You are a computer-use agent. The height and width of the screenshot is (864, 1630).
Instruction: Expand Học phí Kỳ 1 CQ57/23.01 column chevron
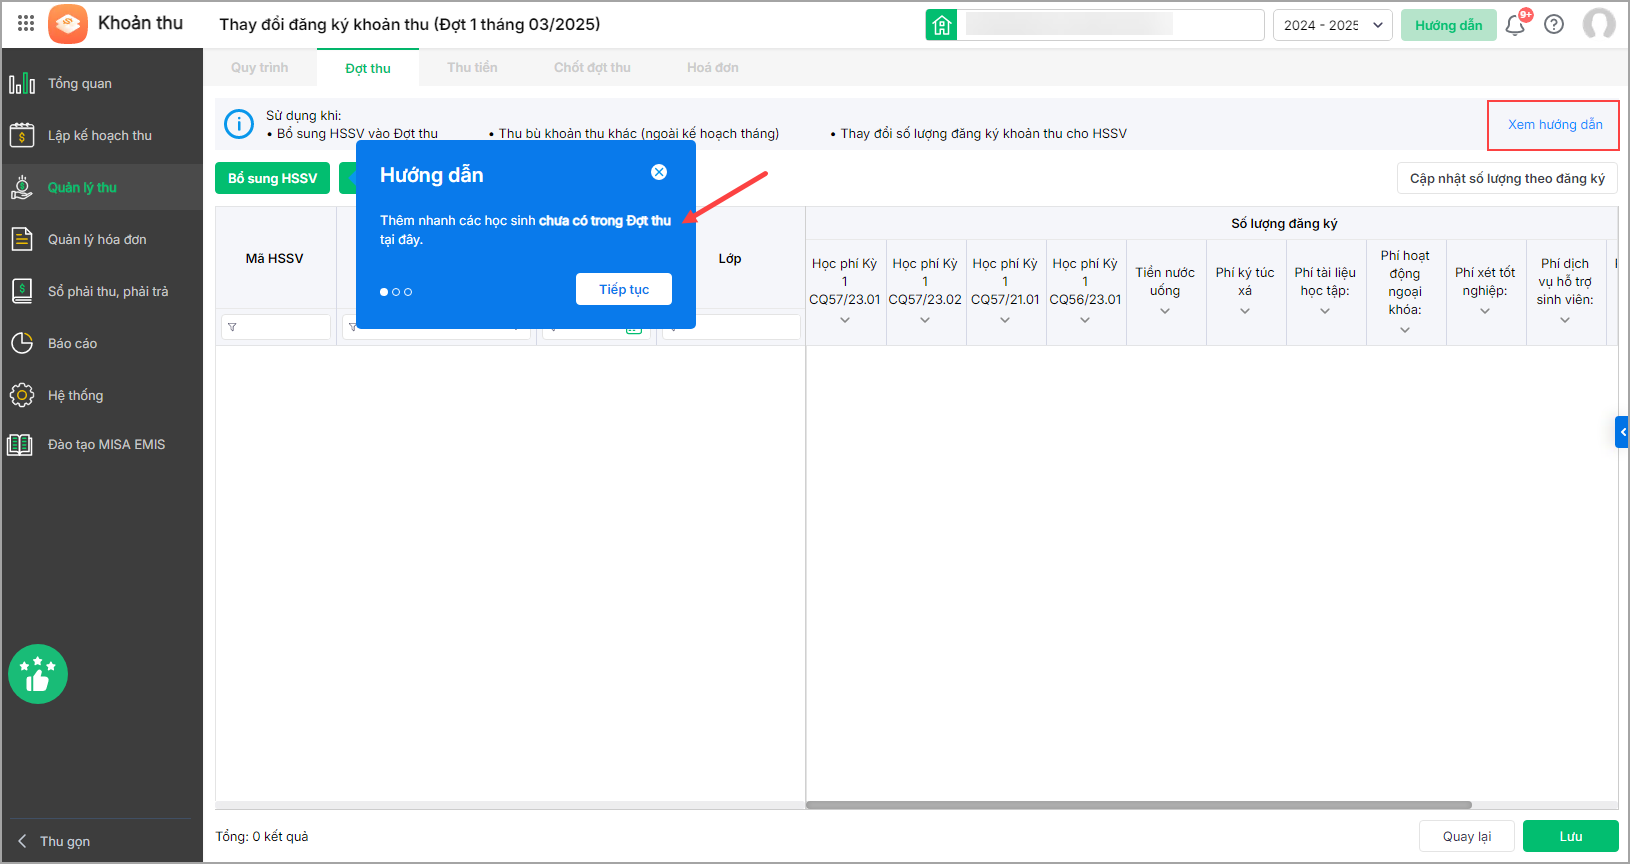[x=845, y=320]
